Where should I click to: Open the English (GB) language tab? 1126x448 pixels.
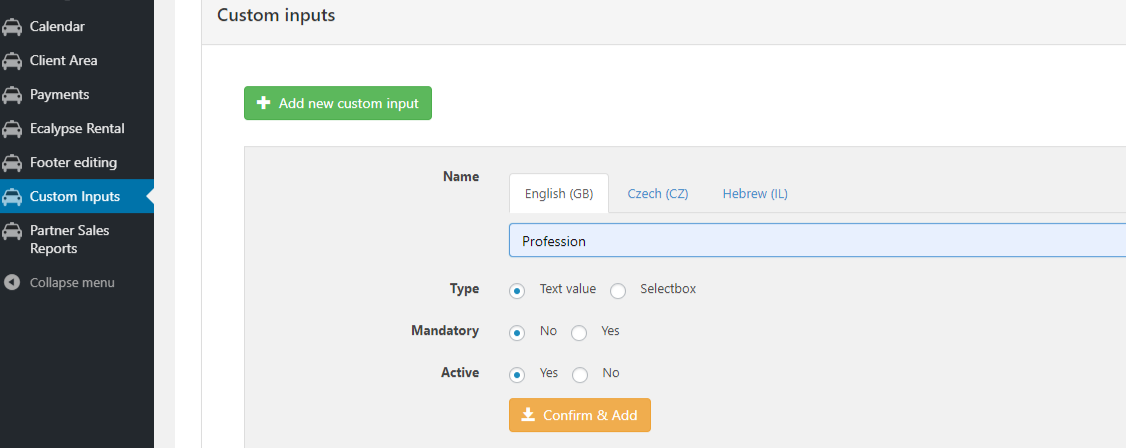[559, 194]
